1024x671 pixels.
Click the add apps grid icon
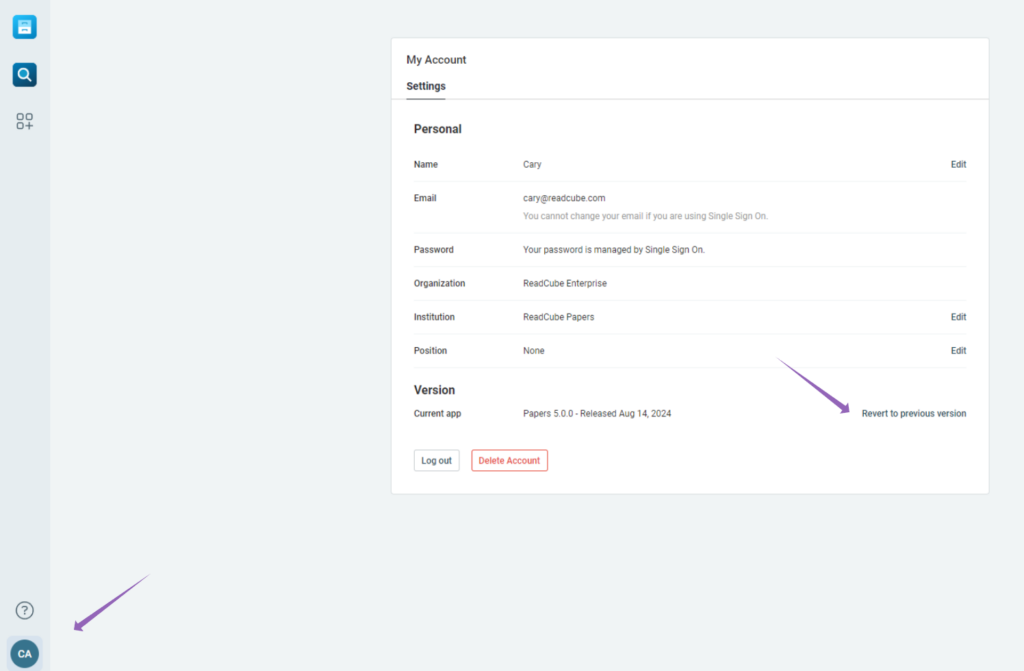pyautogui.click(x=25, y=122)
